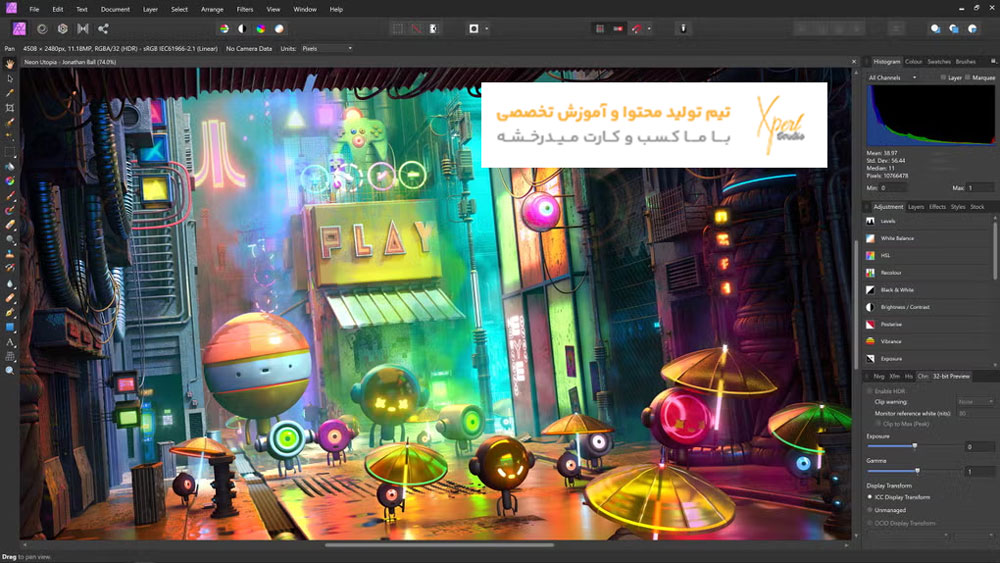Switch to the Layers tab
1000x563 pixels.
pos(916,207)
